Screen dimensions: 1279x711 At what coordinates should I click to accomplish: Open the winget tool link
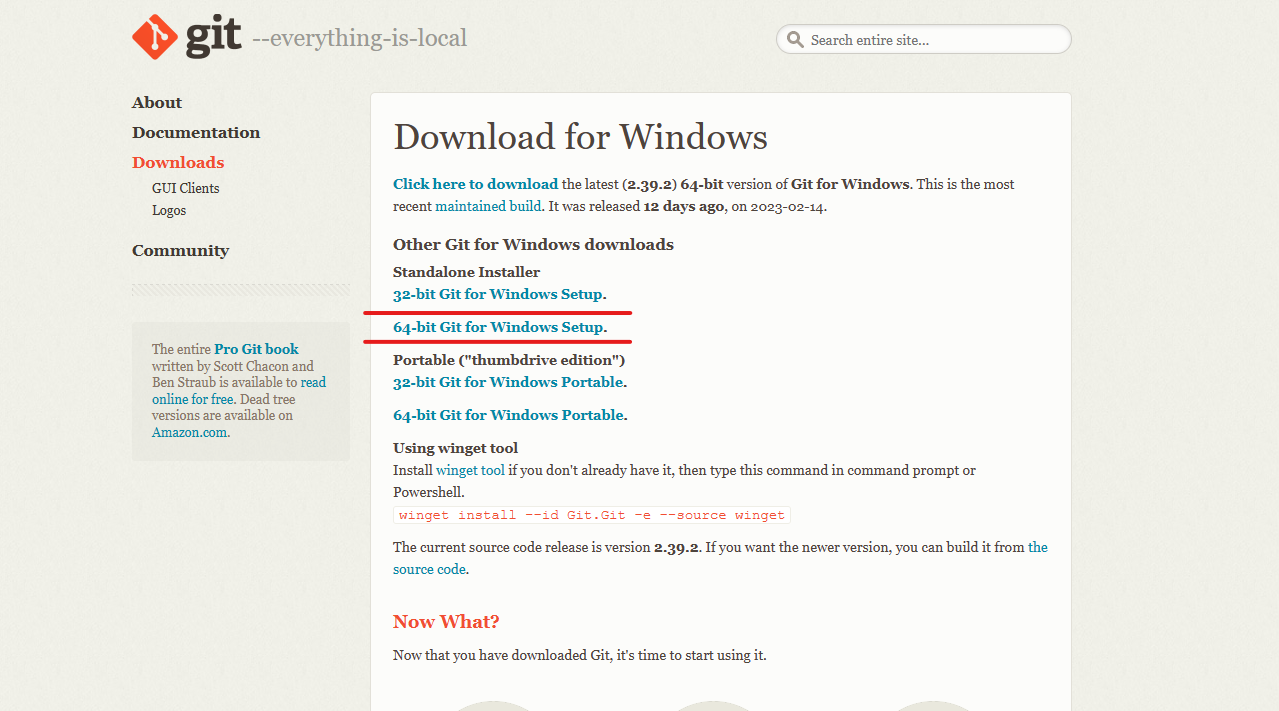point(470,470)
